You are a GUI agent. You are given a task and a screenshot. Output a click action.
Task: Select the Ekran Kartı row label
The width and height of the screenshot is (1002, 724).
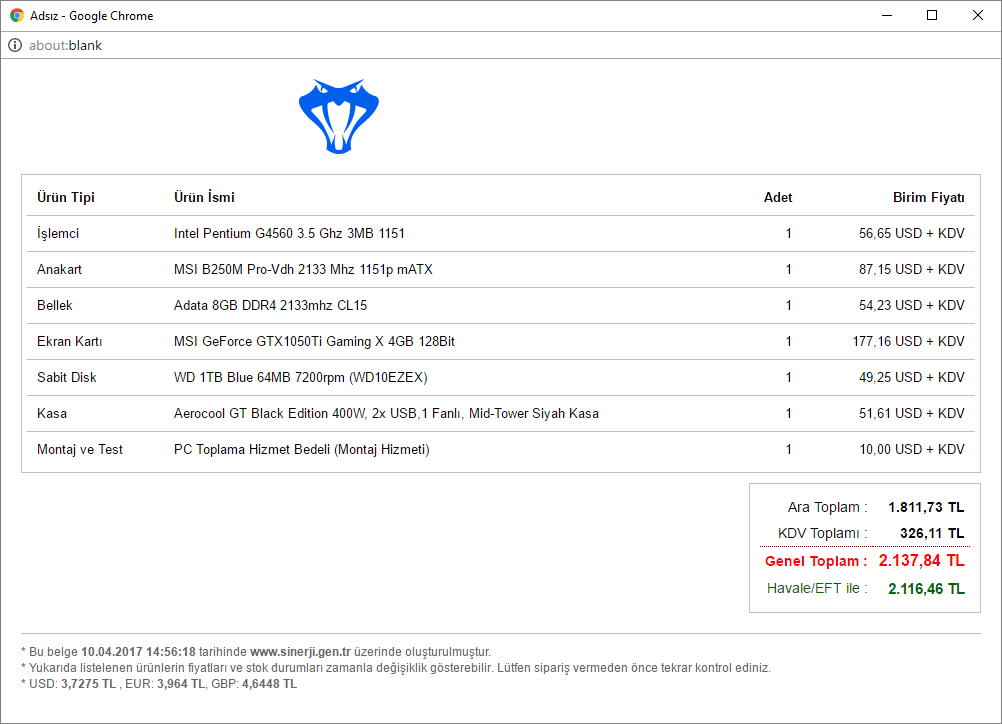pos(70,341)
